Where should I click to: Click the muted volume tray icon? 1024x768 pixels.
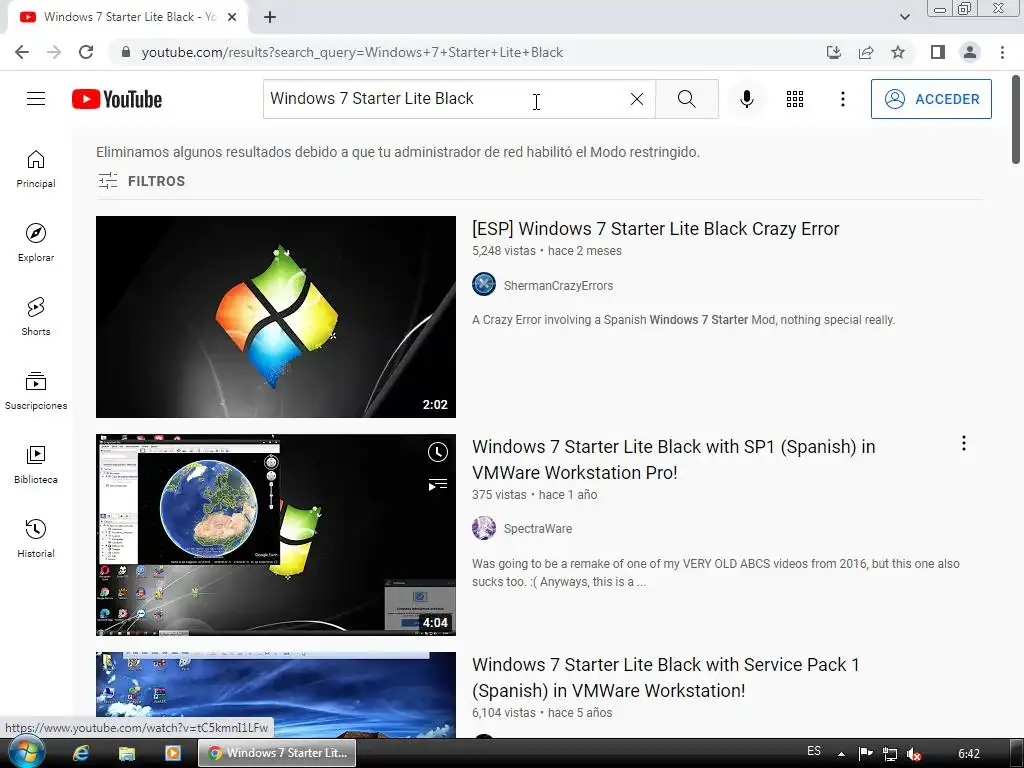[914, 754]
